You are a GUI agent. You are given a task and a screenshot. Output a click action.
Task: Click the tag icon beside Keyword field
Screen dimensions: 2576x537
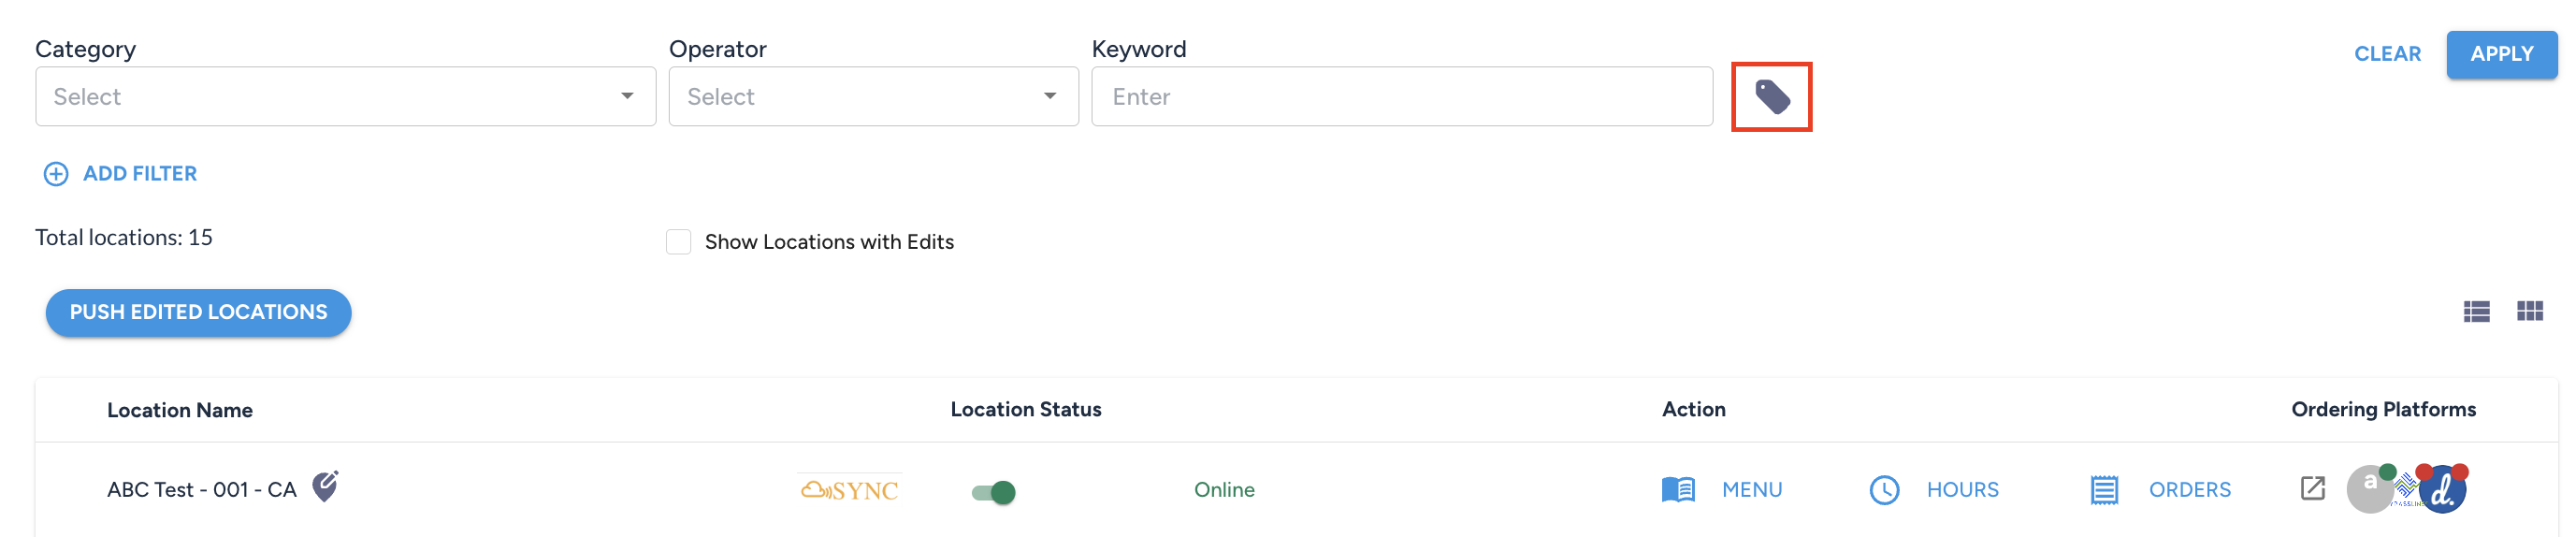point(1771,97)
